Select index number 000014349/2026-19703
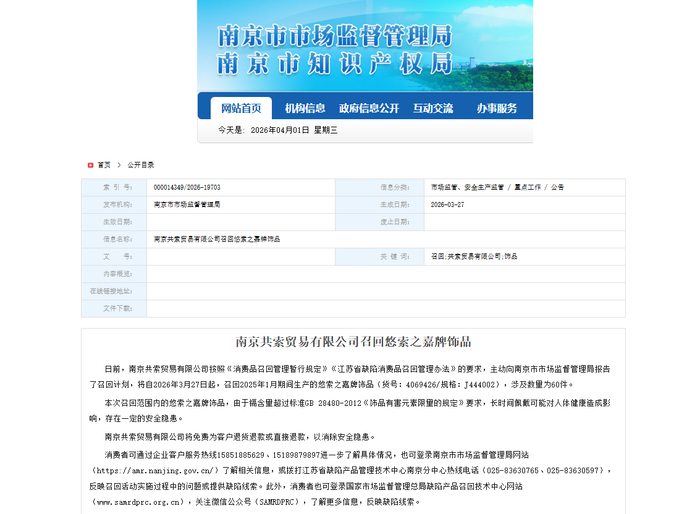 [x=187, y=188]
